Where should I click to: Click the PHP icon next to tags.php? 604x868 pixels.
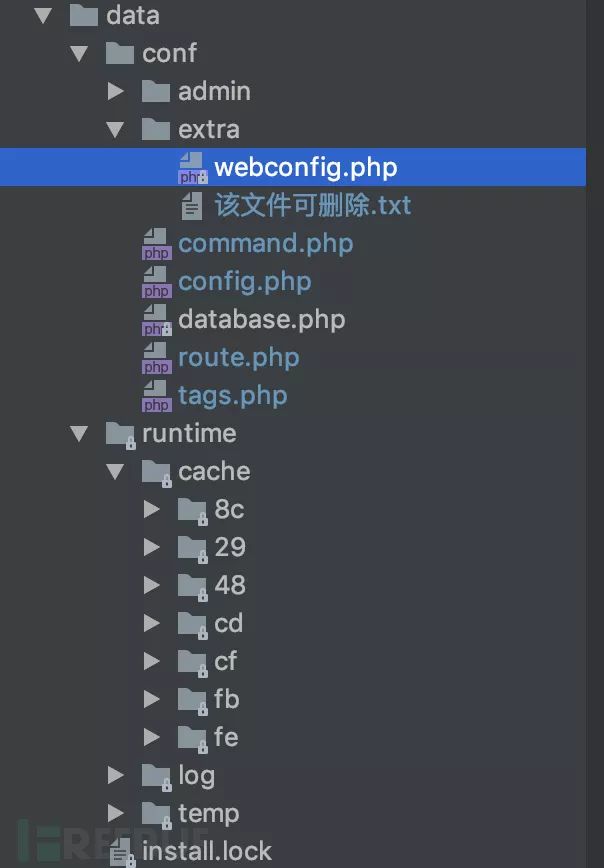[156, 396]
